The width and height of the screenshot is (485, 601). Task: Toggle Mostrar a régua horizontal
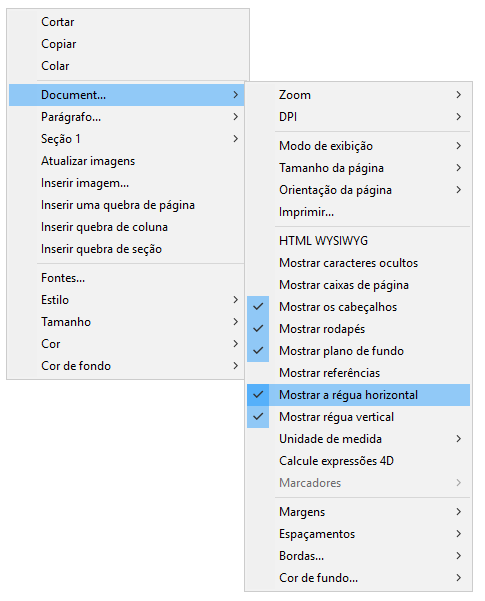(358, 395)
